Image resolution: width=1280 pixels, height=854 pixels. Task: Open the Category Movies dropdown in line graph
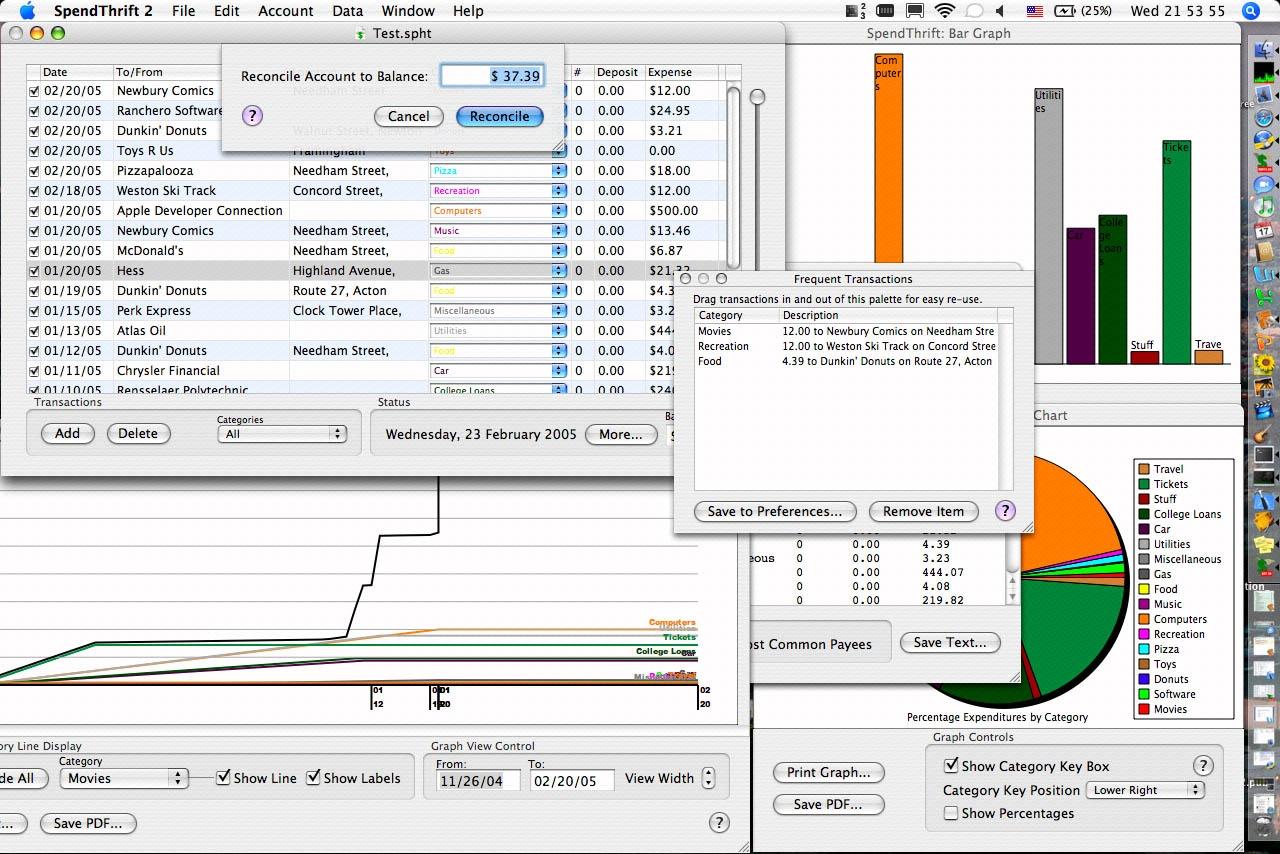coord(124,778)
